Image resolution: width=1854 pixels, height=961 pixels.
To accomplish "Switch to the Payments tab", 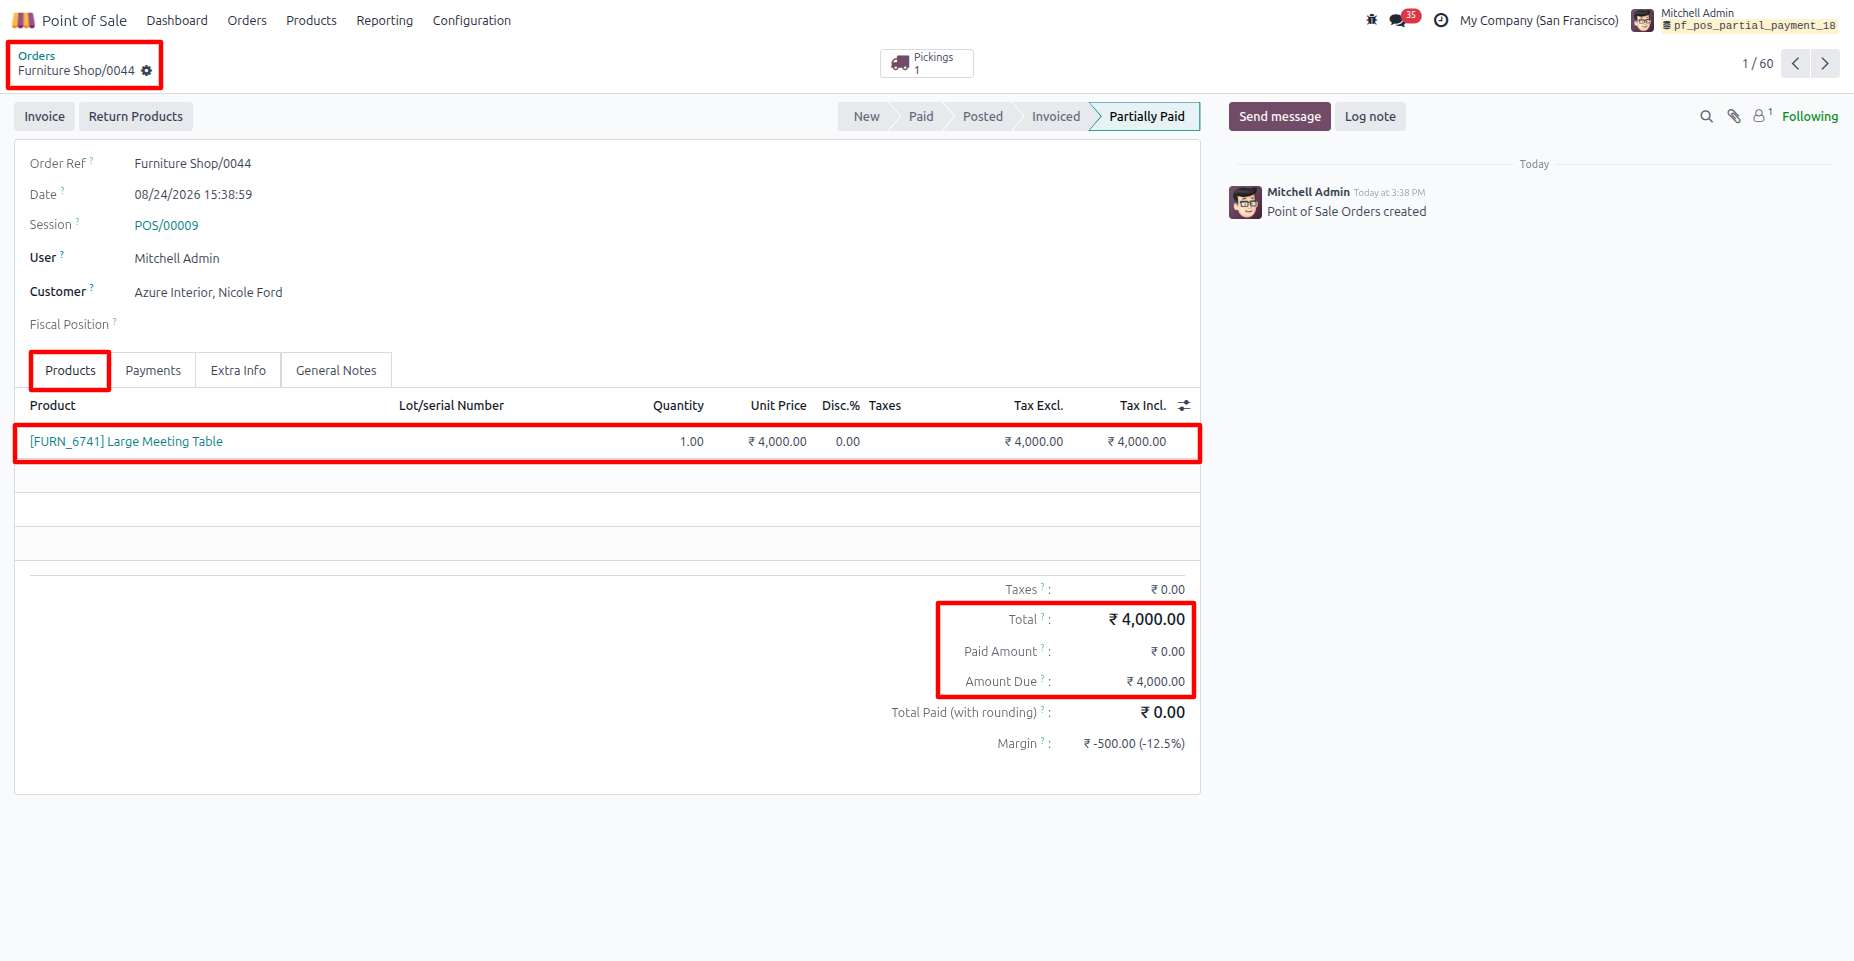I will (x=153, y=370).
